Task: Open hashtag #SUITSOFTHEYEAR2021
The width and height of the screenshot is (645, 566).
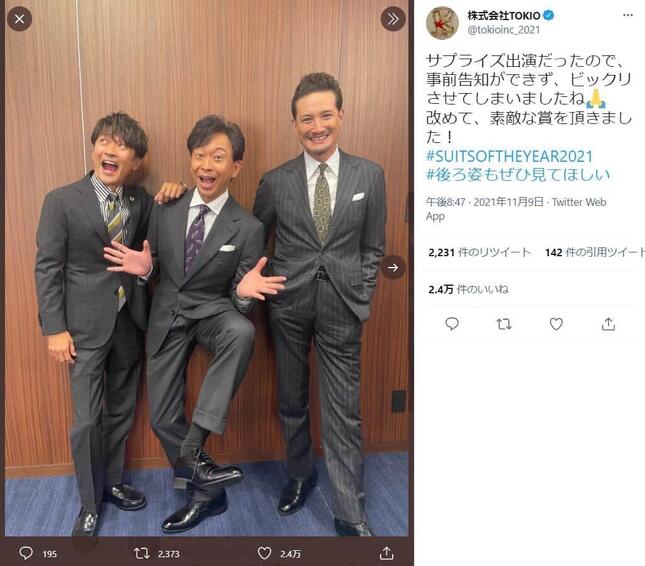Action: (x=509, y=156)
